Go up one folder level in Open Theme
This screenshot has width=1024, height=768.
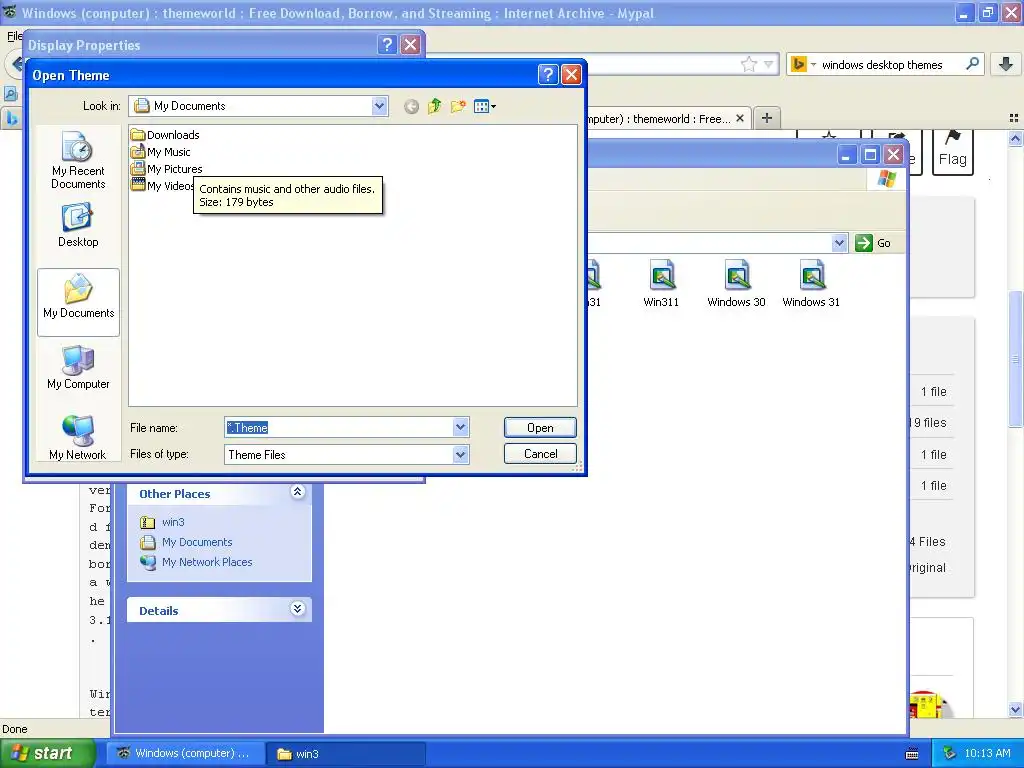coord(434,106)
